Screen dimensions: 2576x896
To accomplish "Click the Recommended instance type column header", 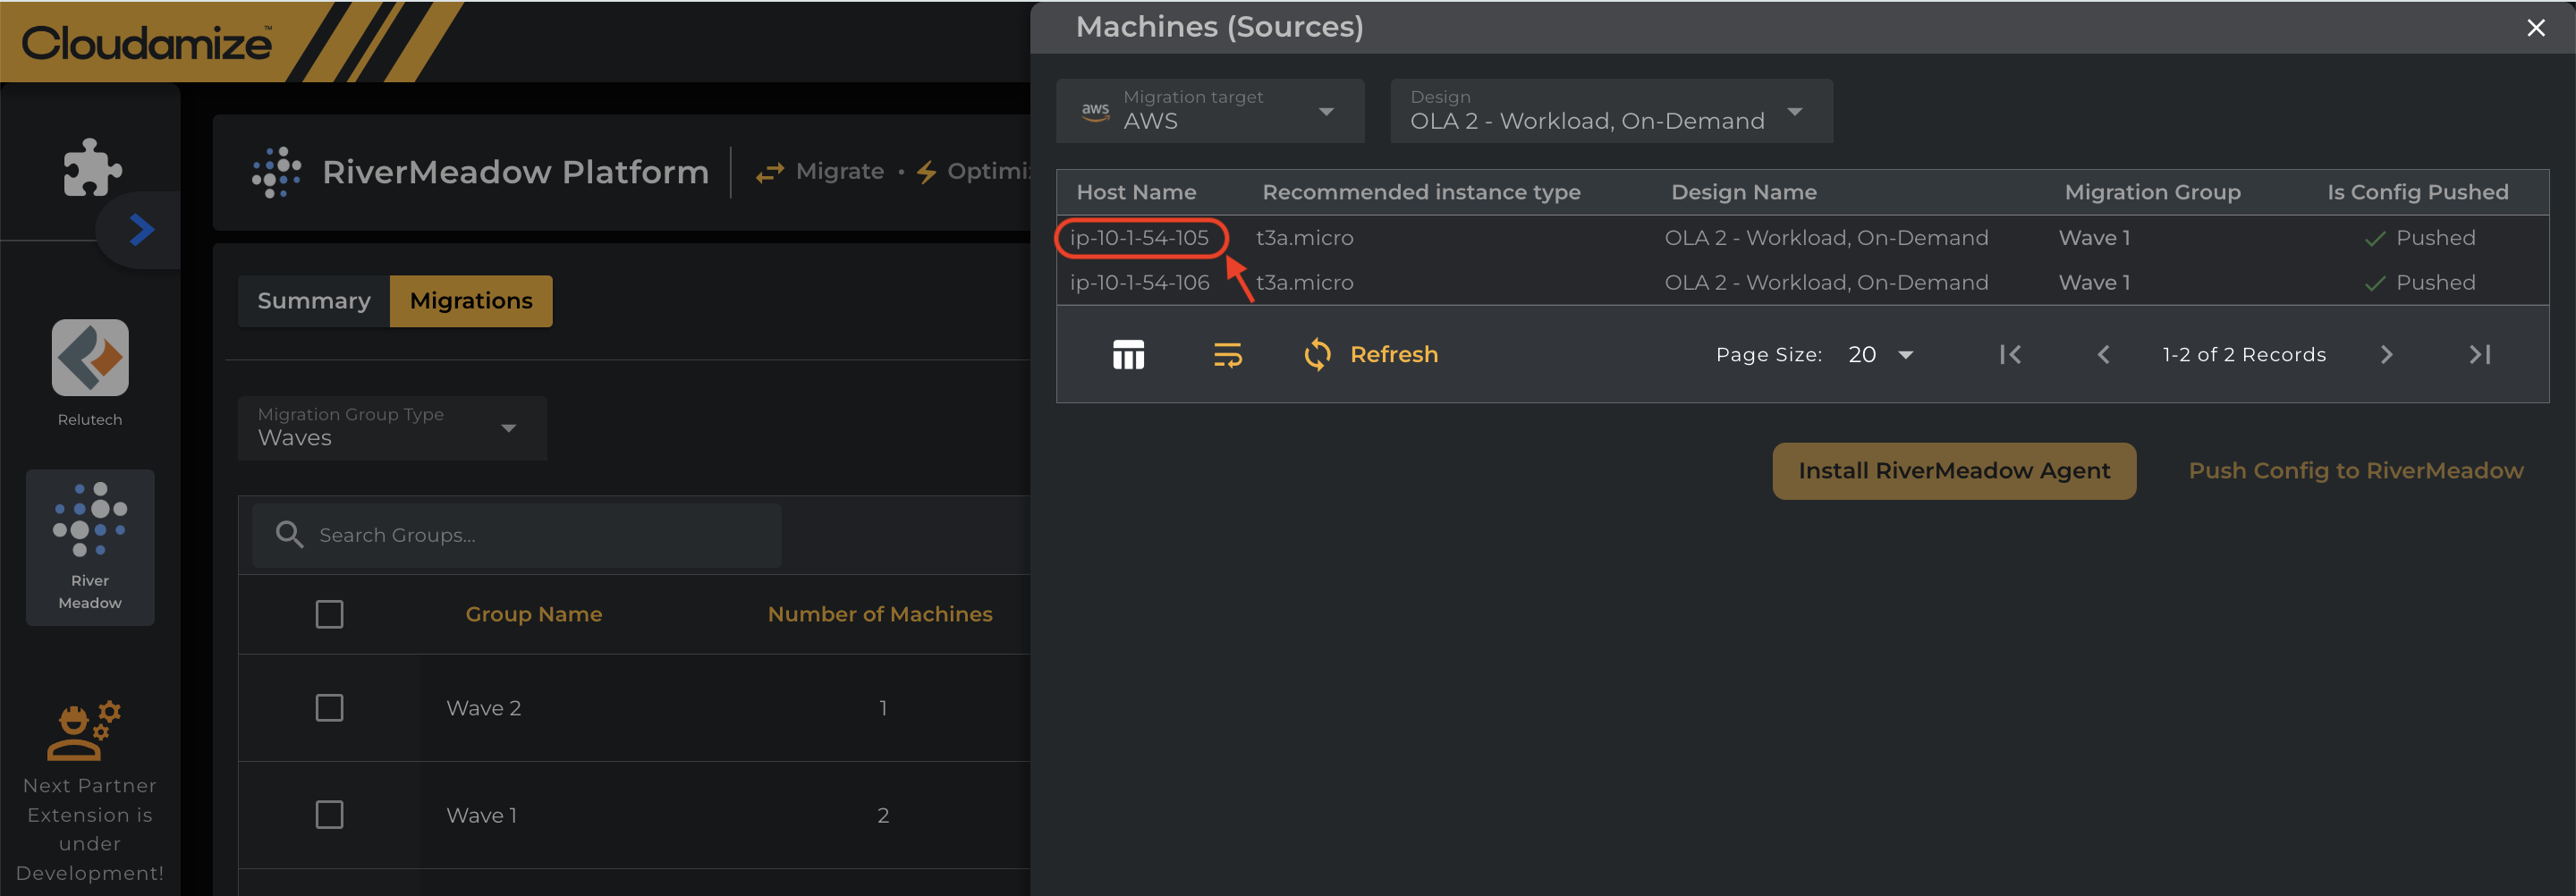I will pyautogui.click(x=1421, y=192).
